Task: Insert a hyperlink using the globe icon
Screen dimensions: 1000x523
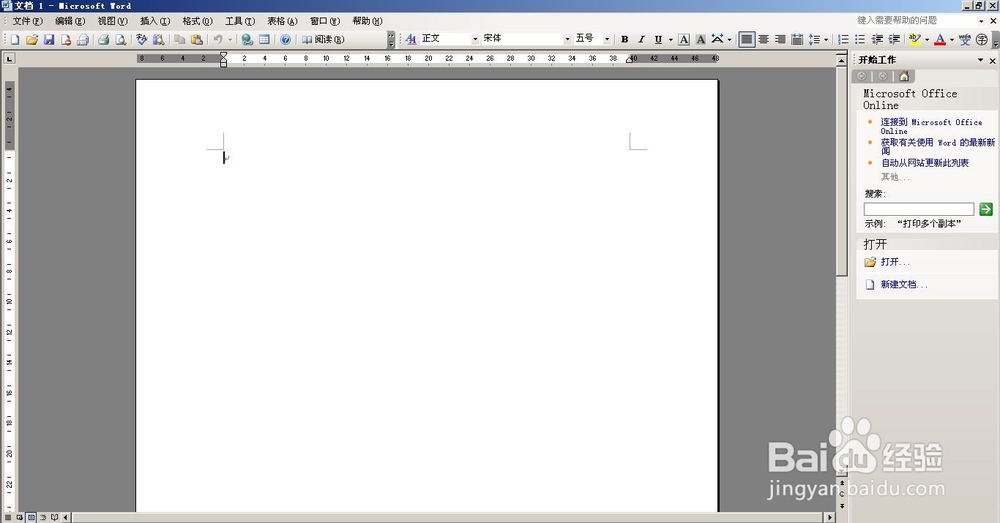Action: [247, 40]
